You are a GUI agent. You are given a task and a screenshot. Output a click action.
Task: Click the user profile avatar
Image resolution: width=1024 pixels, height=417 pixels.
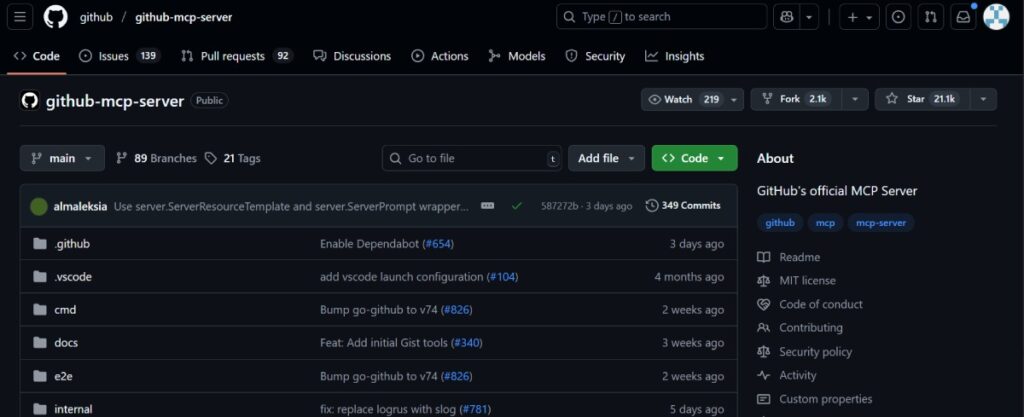tap(995, 17)
